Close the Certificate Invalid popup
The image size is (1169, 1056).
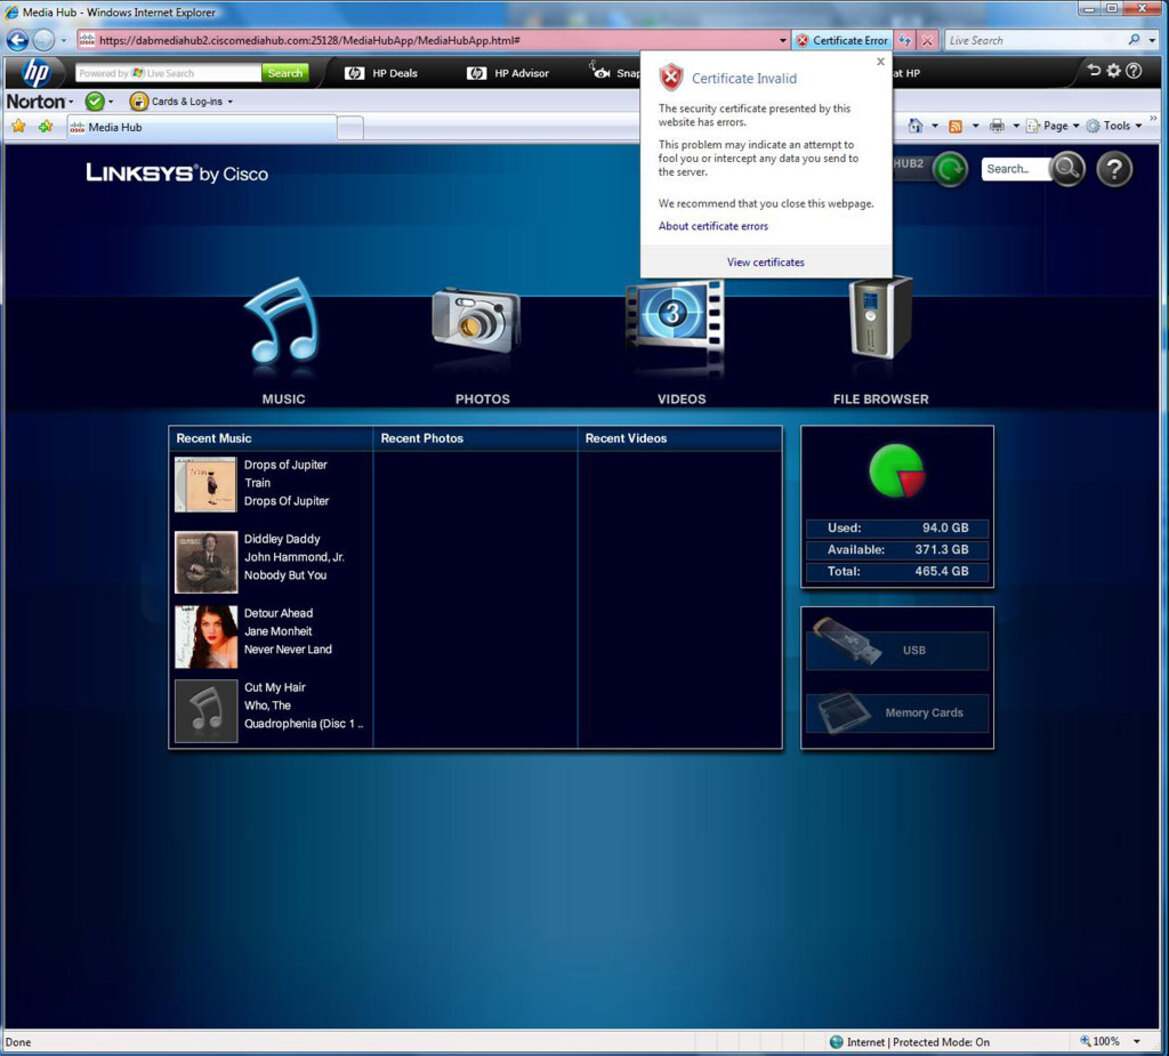pos(880,62)
